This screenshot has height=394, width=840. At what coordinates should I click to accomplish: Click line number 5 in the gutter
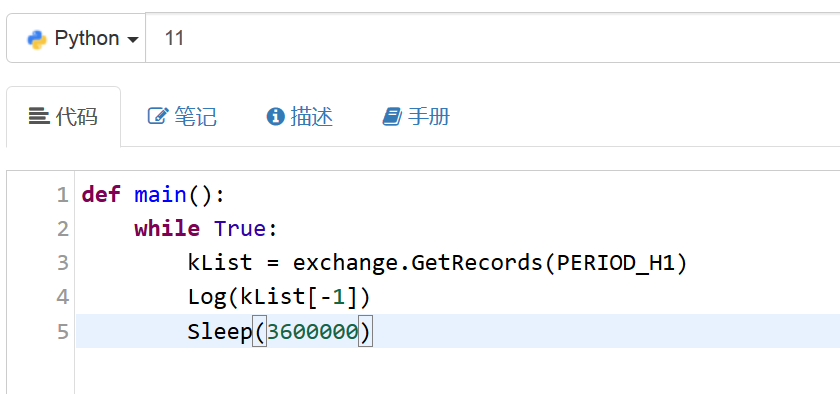[62, 331]
